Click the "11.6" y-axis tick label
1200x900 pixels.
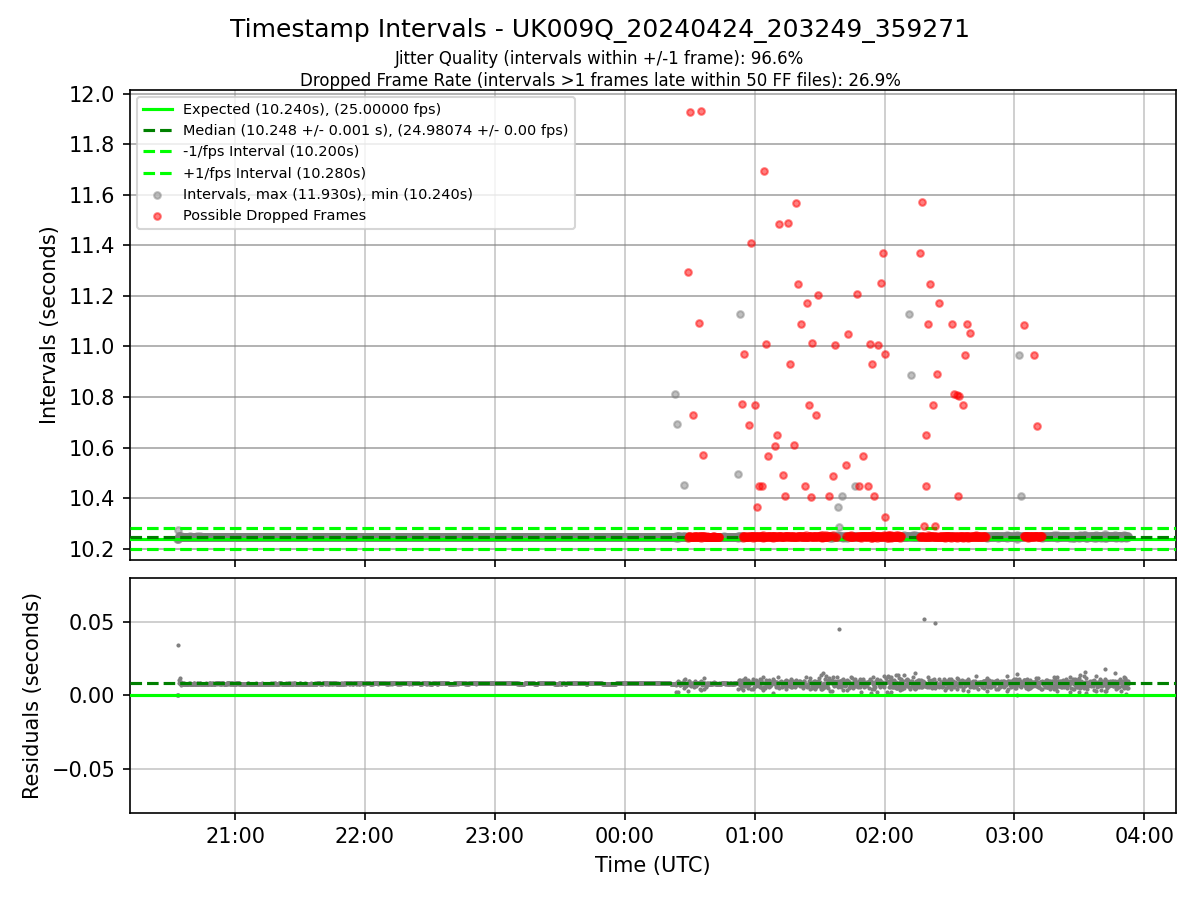coord(94,196)
